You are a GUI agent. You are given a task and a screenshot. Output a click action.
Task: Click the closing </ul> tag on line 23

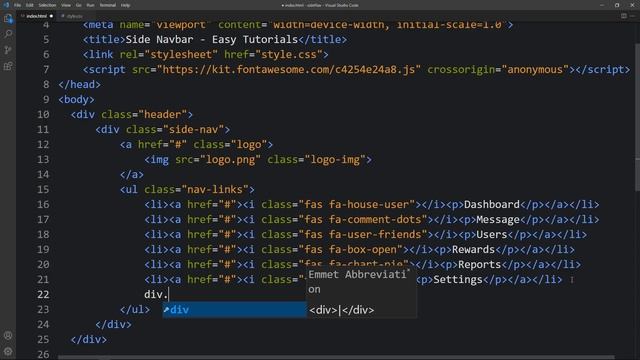coord(135,309)
